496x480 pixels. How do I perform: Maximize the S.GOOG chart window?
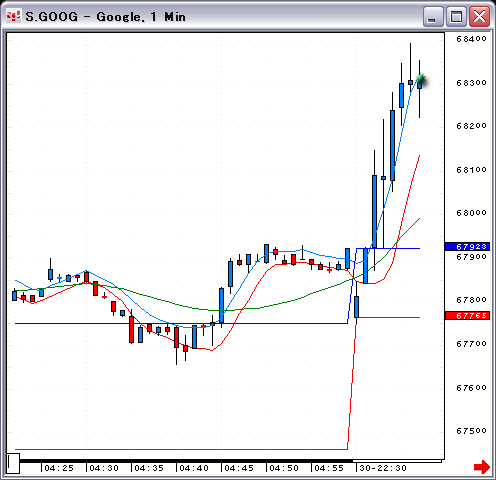point(456,16)
